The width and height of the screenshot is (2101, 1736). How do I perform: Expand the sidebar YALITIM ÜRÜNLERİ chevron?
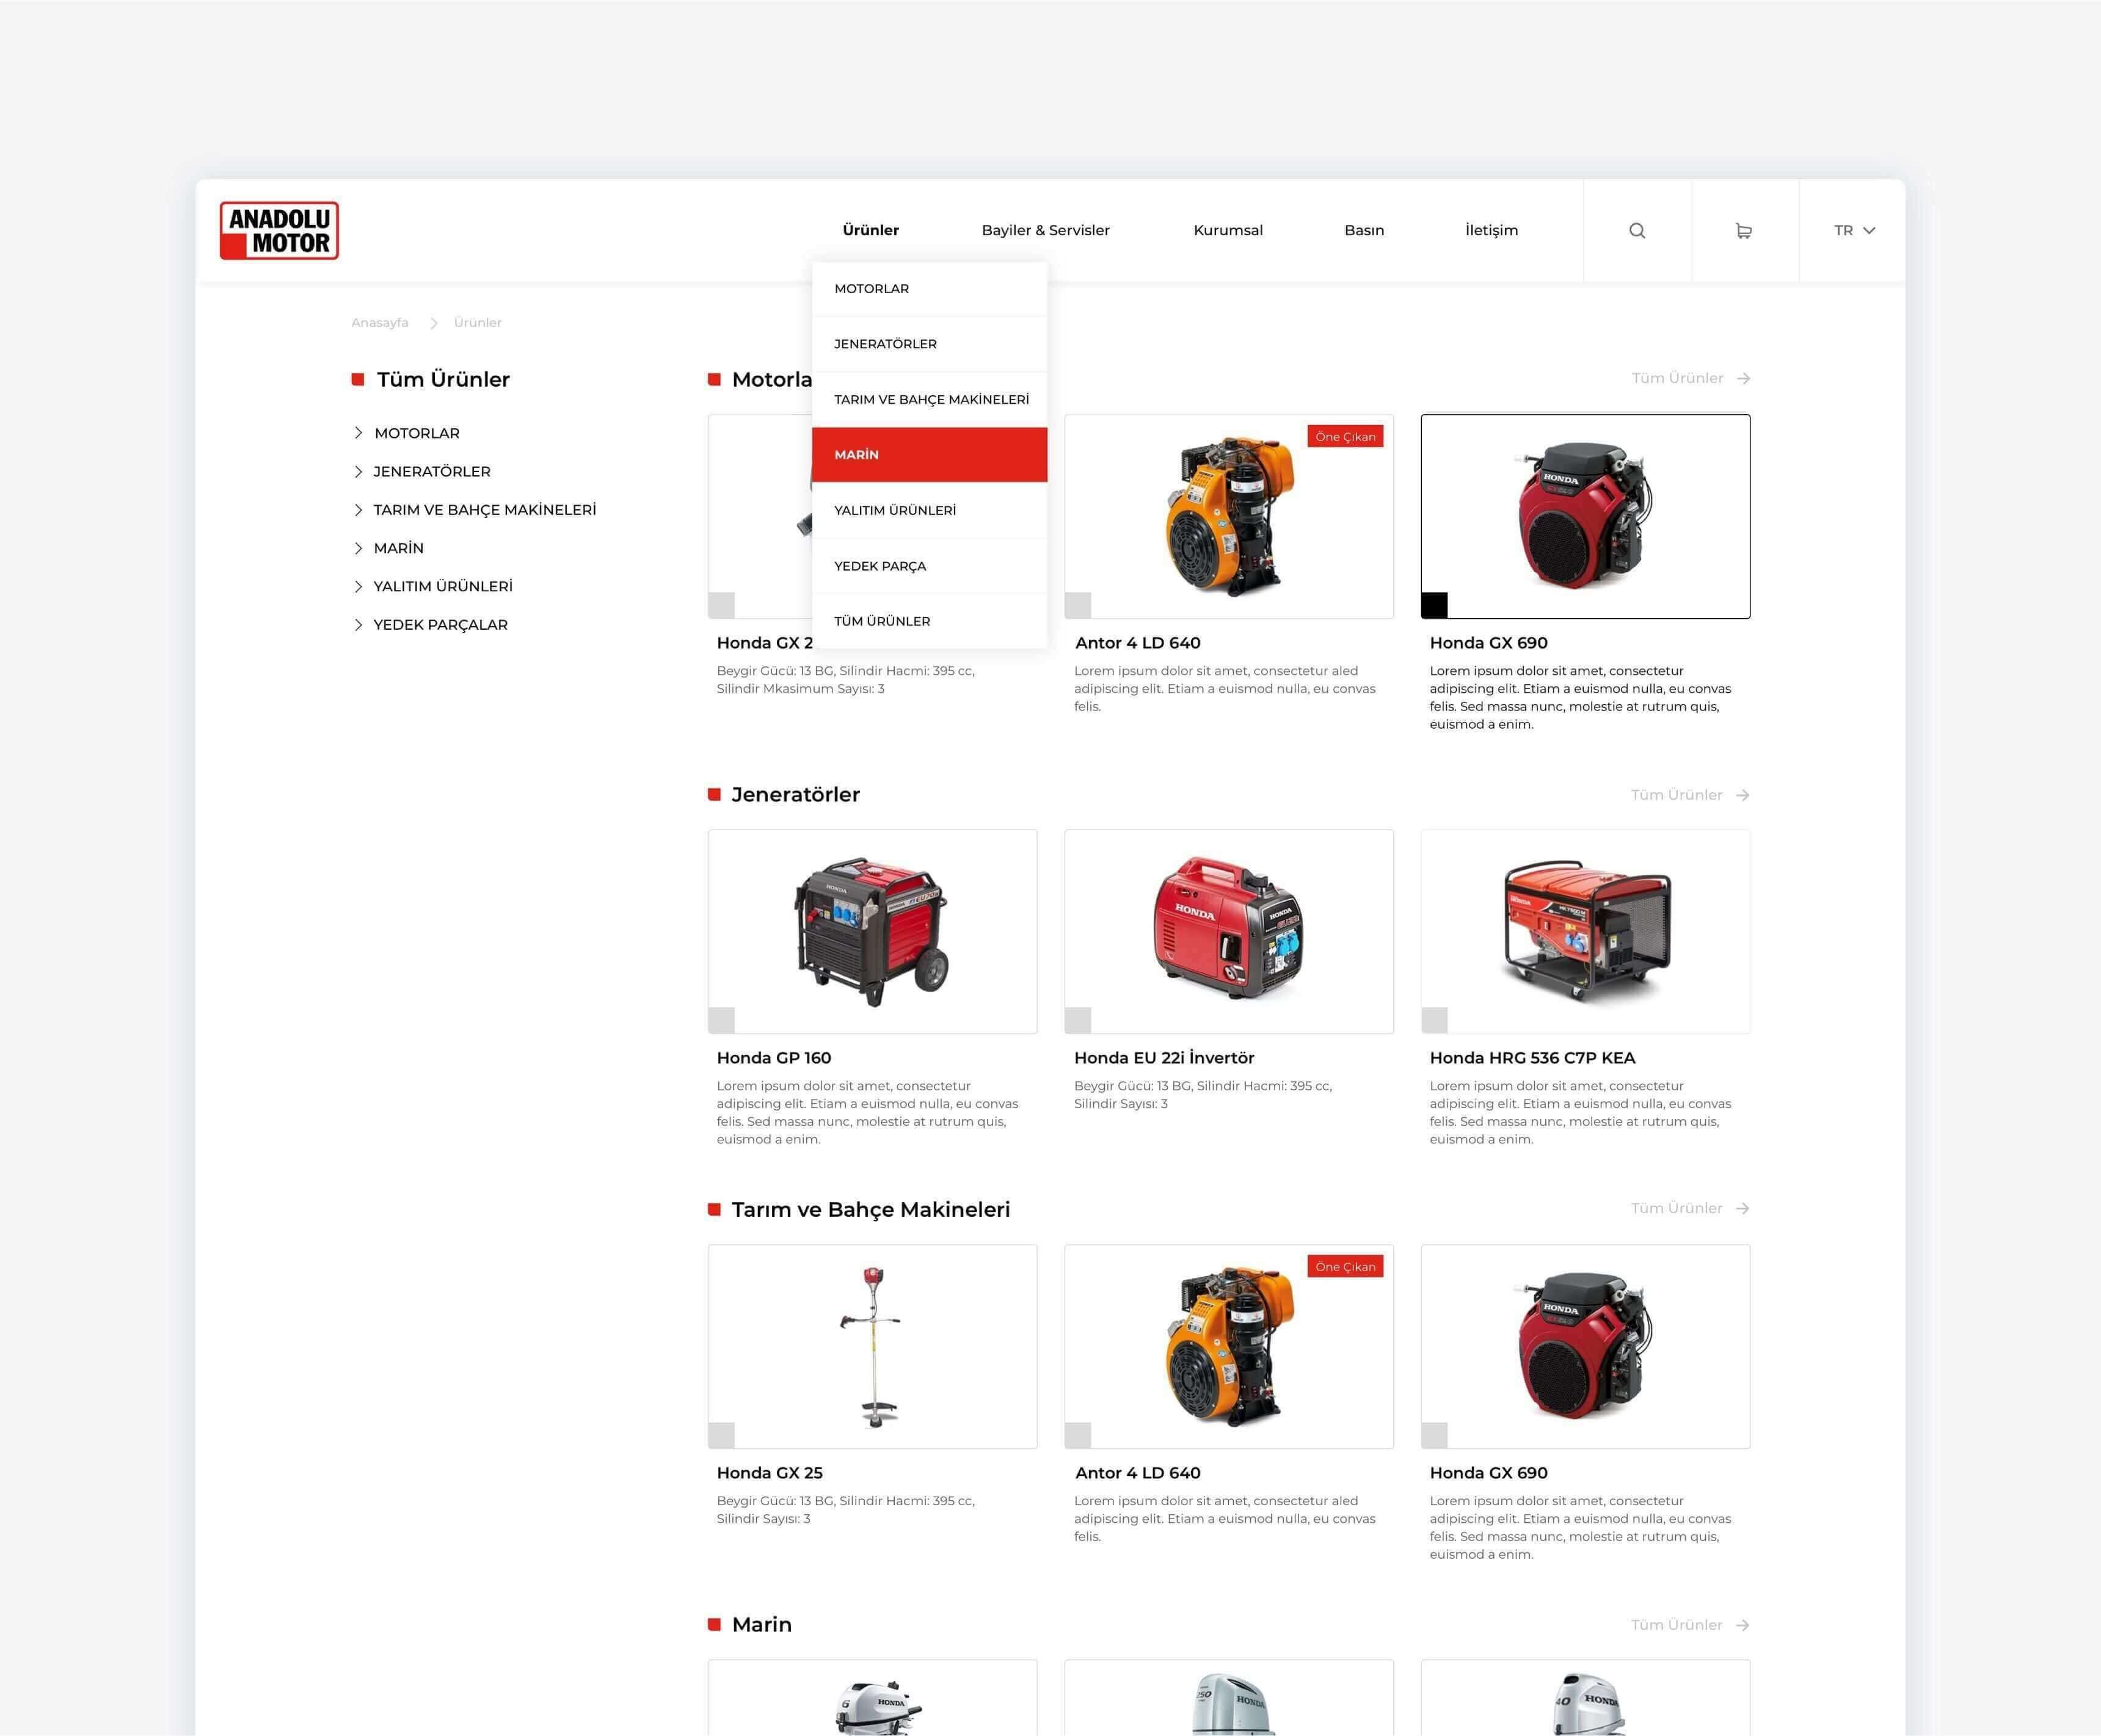coord(358,586)
